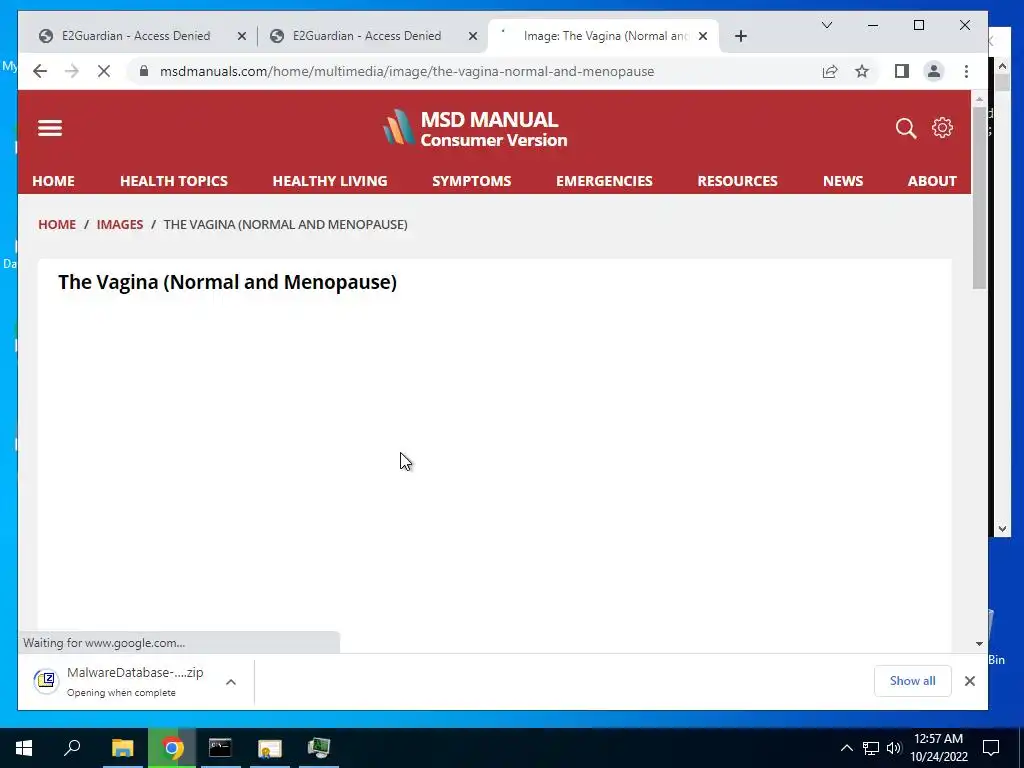Viewport: 1024px width, 768px height.
Task: Open the certificate app taskbar icon
Action: 269,748
